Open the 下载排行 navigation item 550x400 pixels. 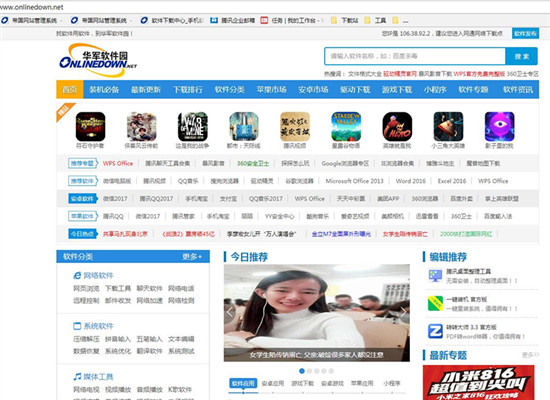click(188, 89)
